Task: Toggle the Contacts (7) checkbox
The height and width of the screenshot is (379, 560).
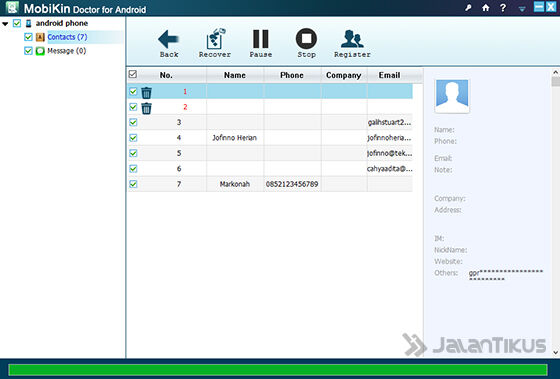Action: [x=28, y=37]
